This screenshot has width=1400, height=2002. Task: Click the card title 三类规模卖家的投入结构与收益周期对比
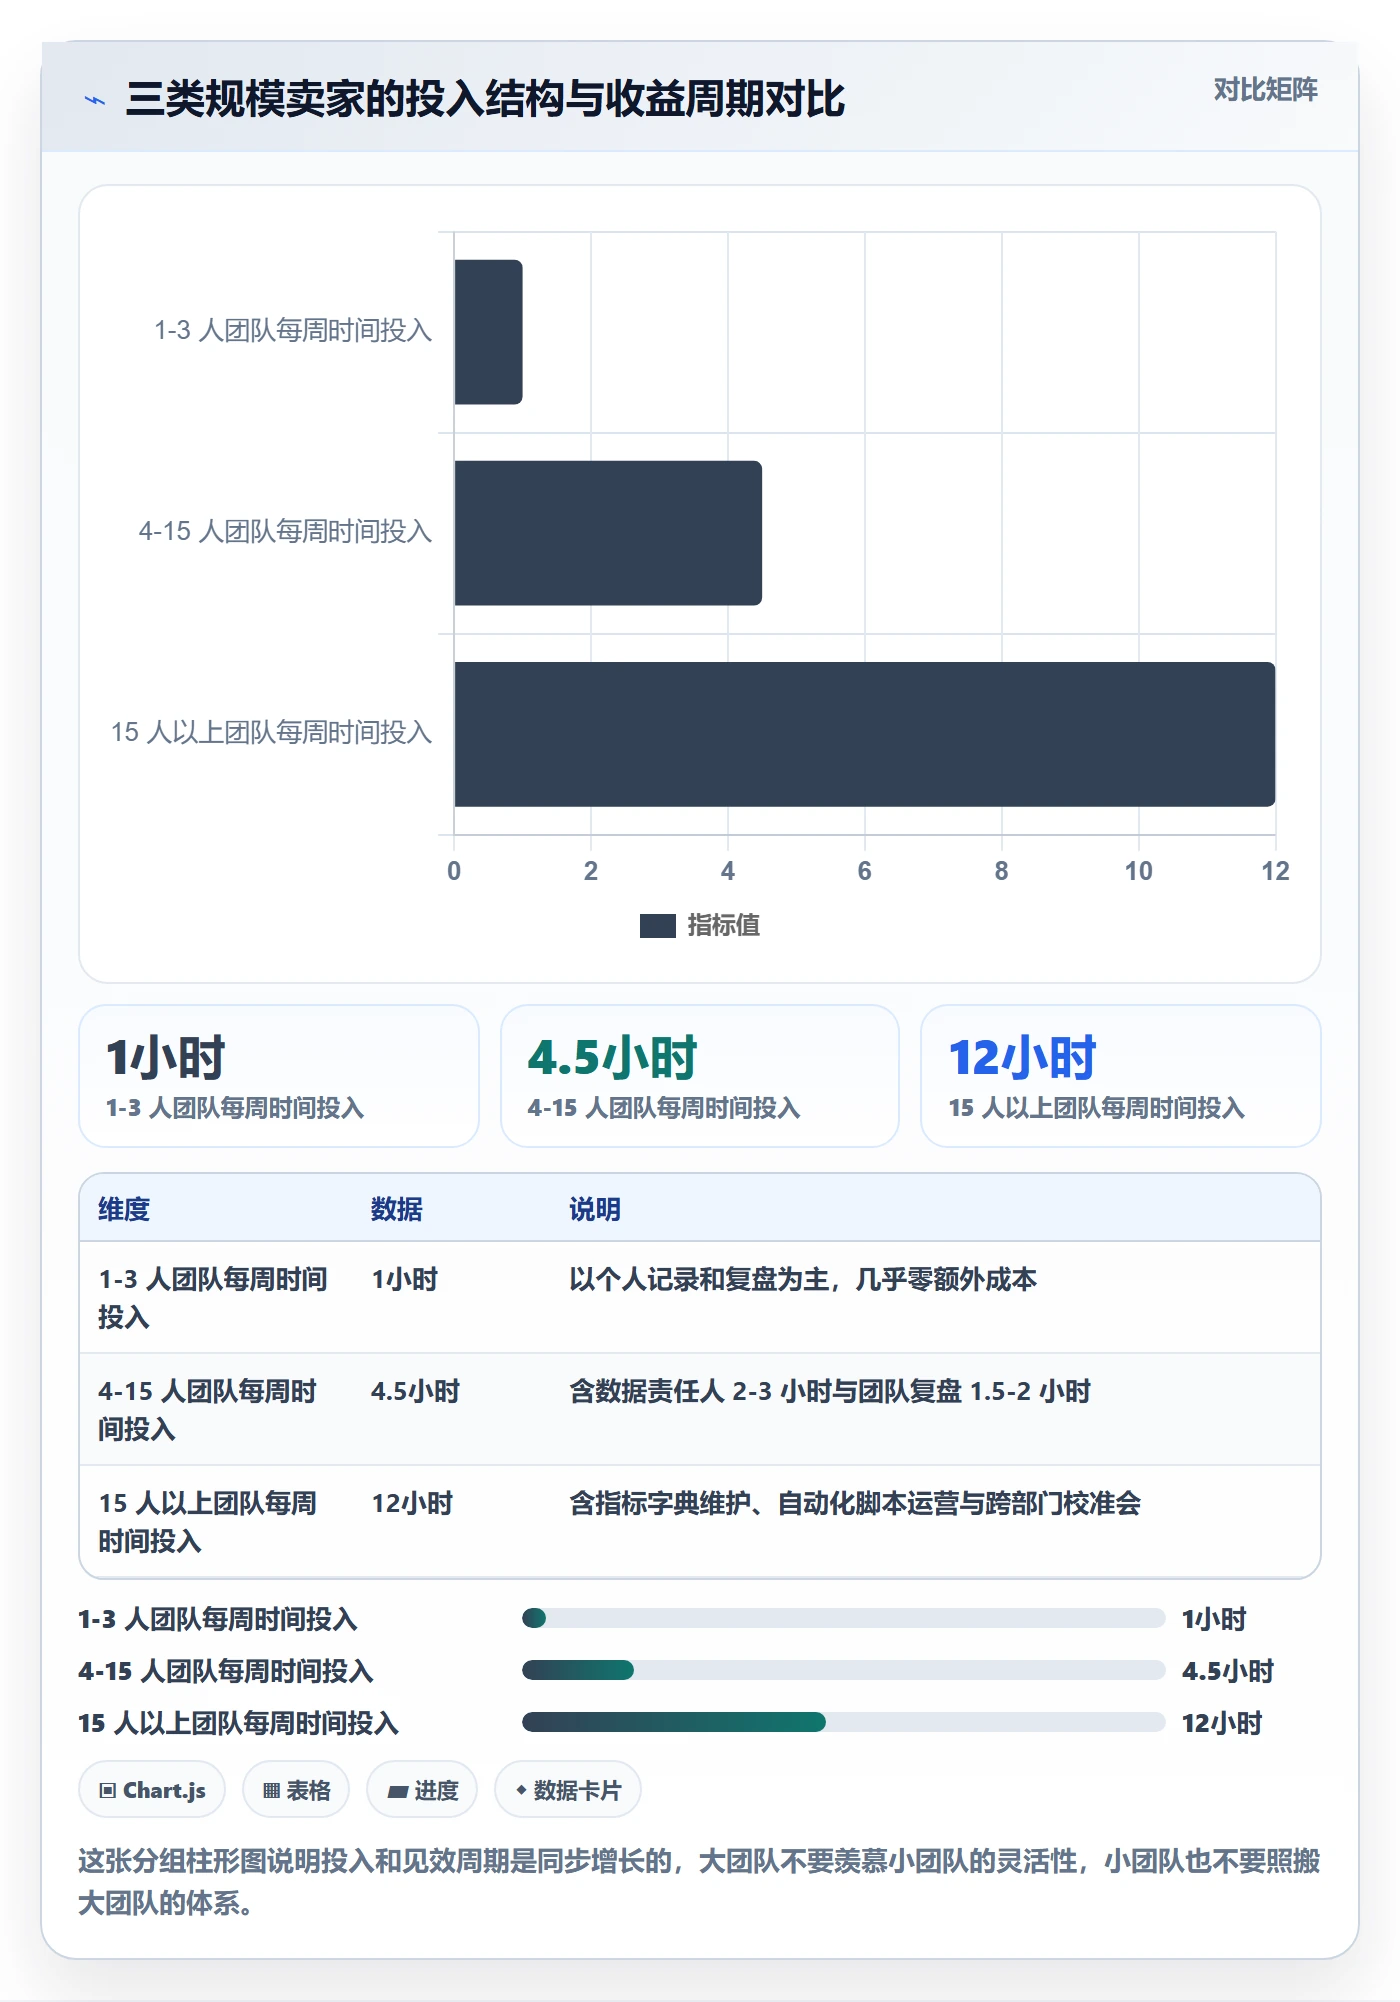[485, 99]
